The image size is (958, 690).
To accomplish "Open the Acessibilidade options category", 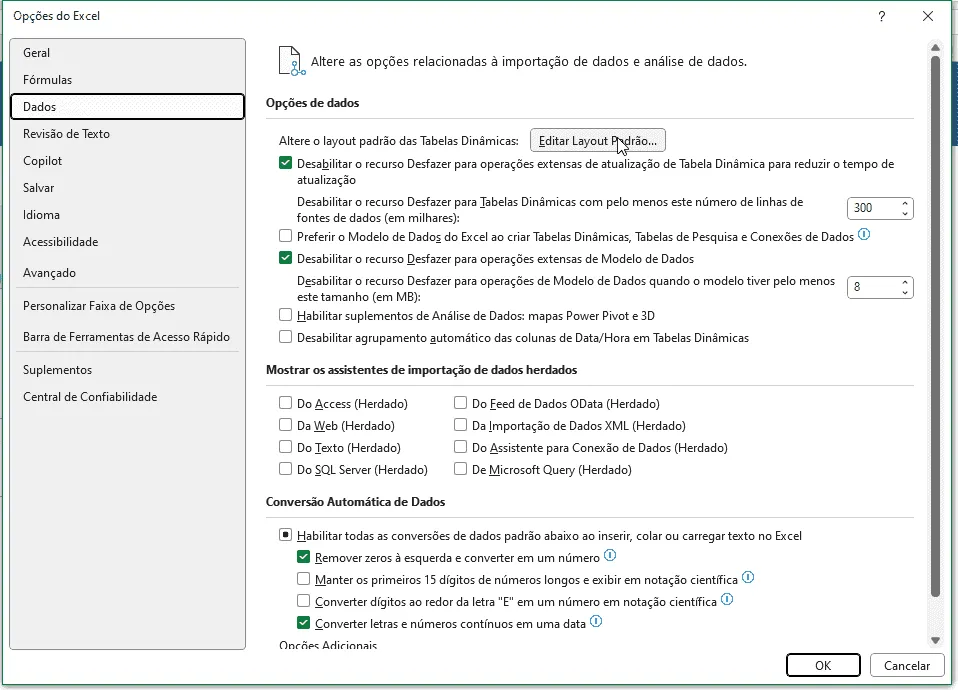I will pos(128,241).
